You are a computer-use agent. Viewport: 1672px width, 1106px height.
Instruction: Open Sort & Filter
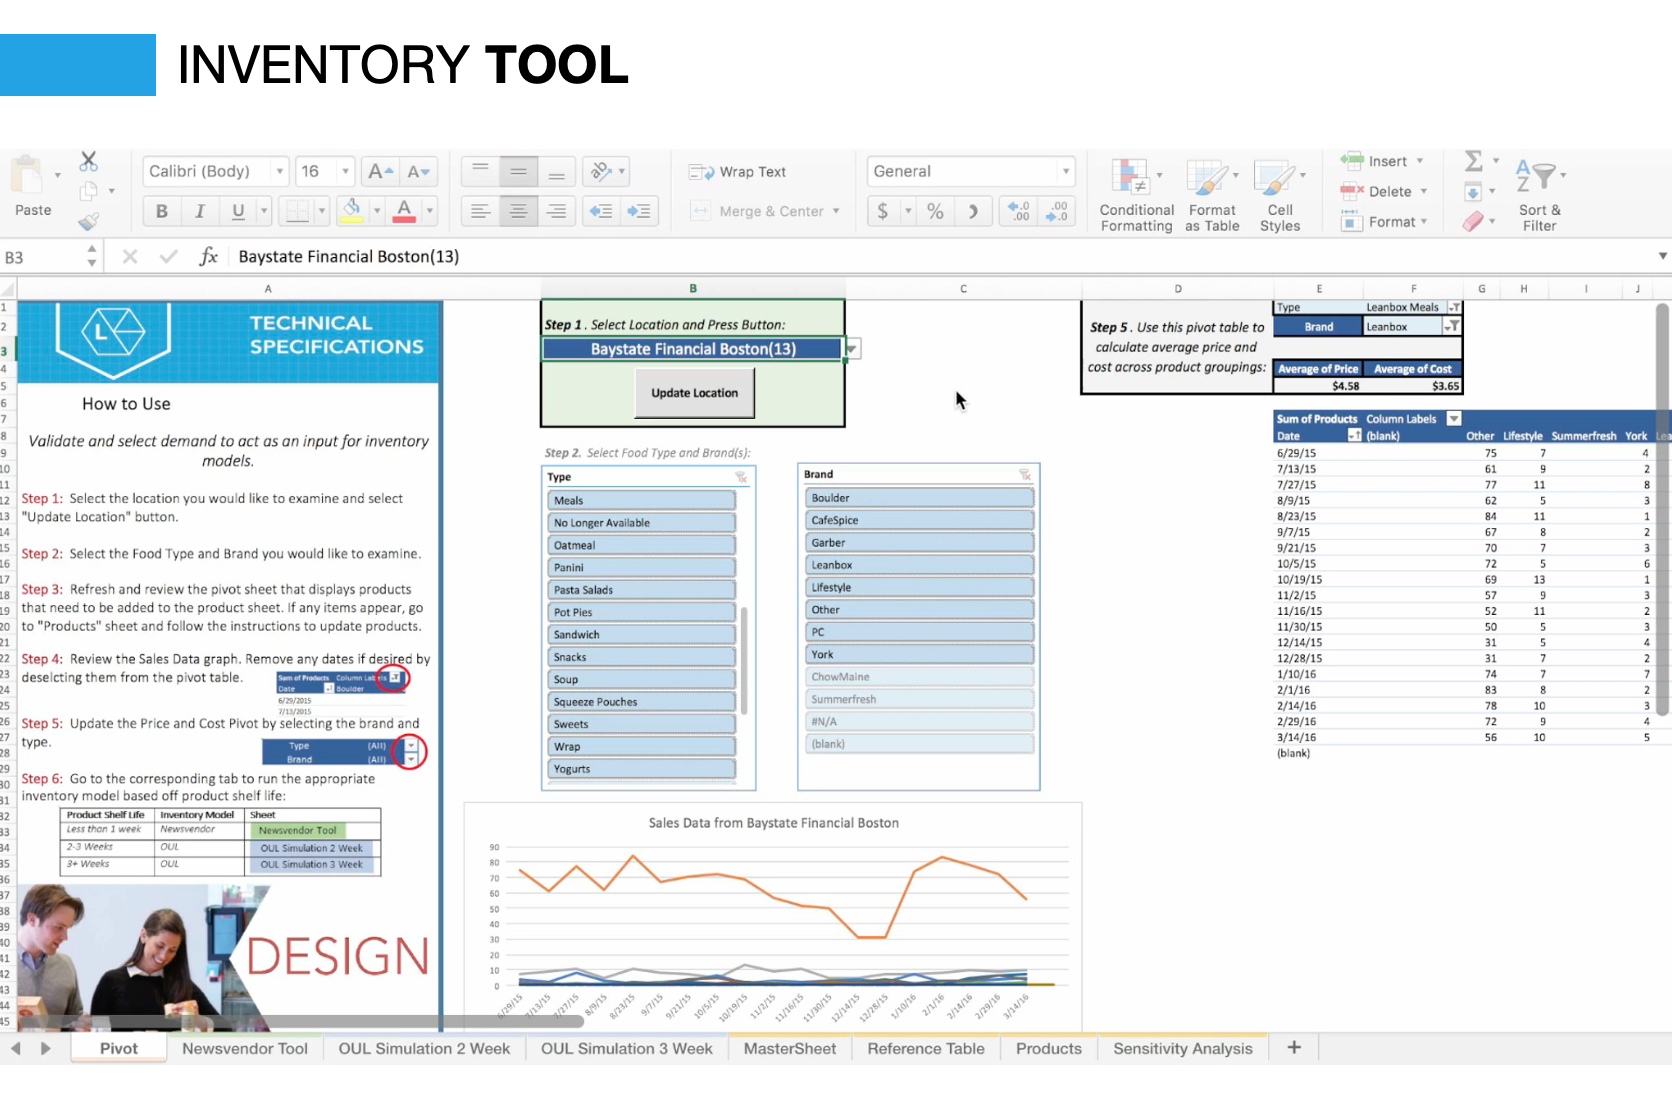pos(1540,196)
